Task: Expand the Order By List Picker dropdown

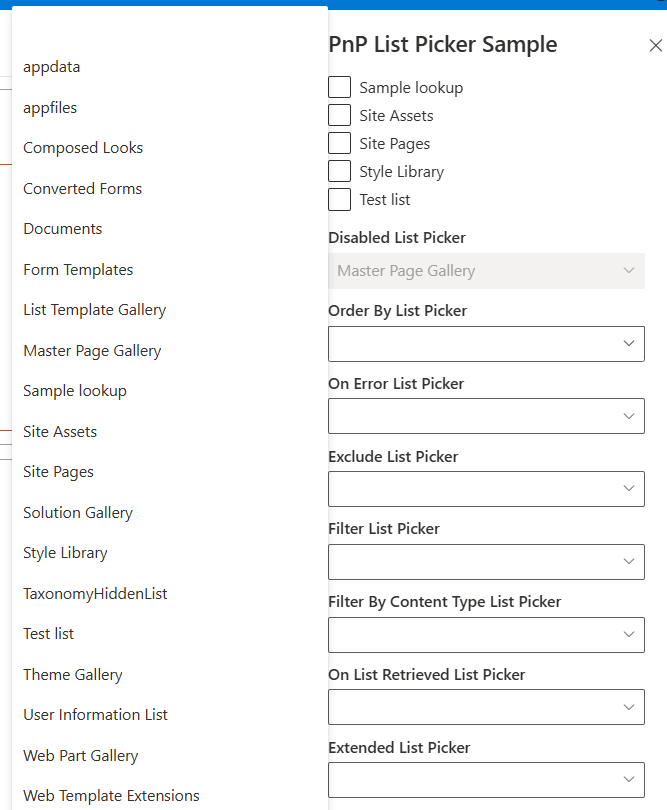Action: pos(486,344)
